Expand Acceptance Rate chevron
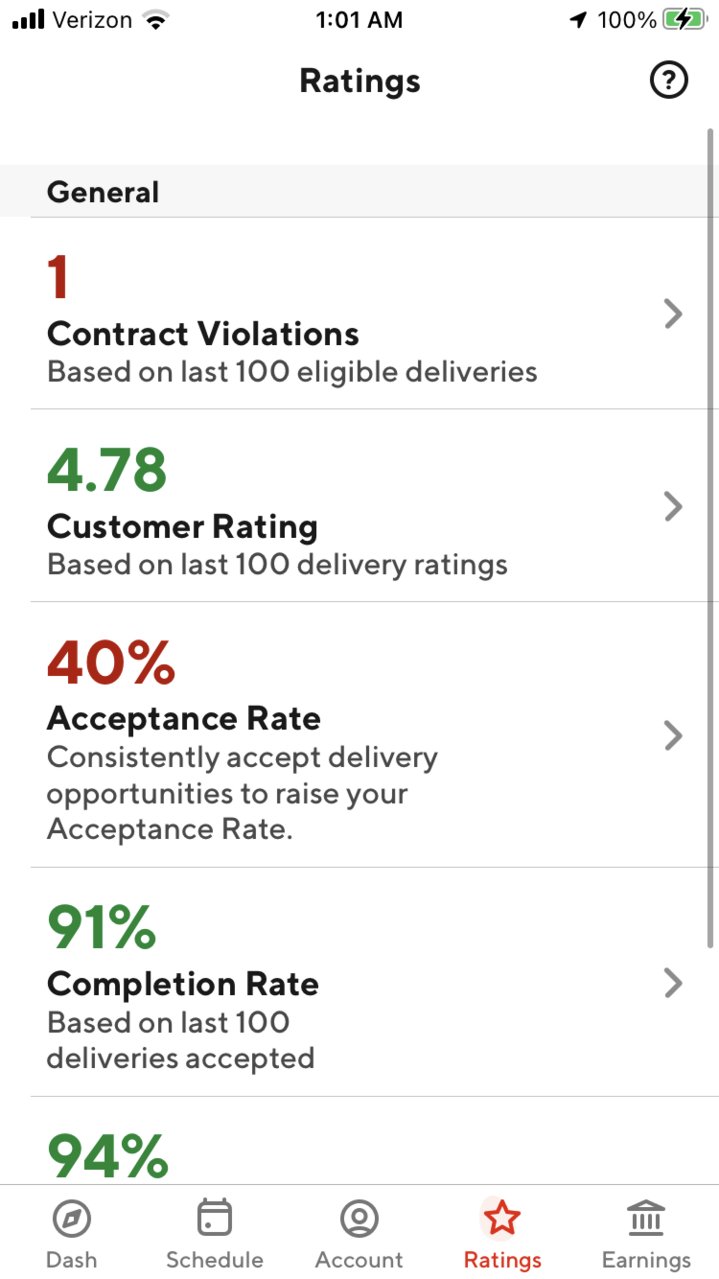 (673, 736)
